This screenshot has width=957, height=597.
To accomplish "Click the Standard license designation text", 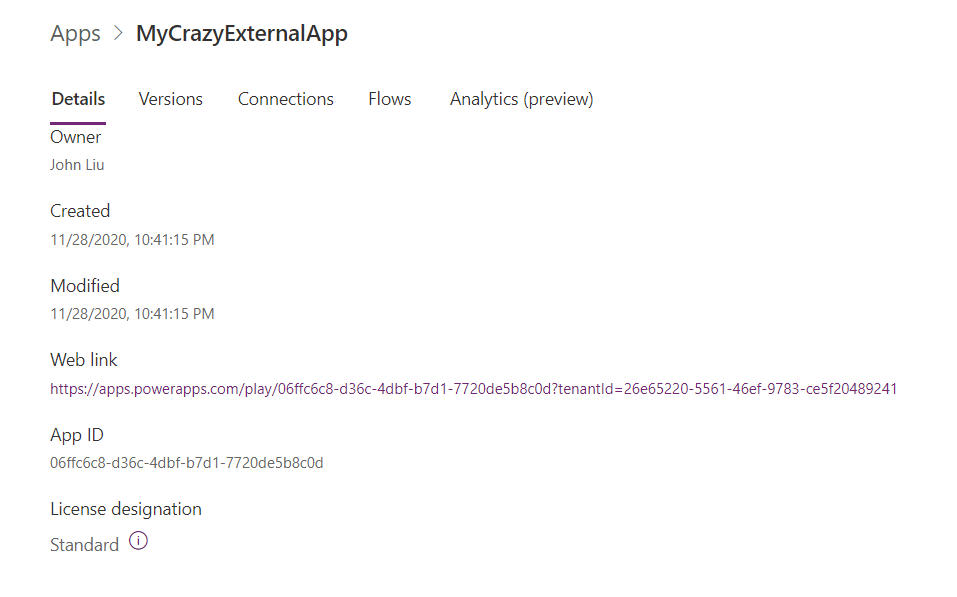I will click(85, 545).
